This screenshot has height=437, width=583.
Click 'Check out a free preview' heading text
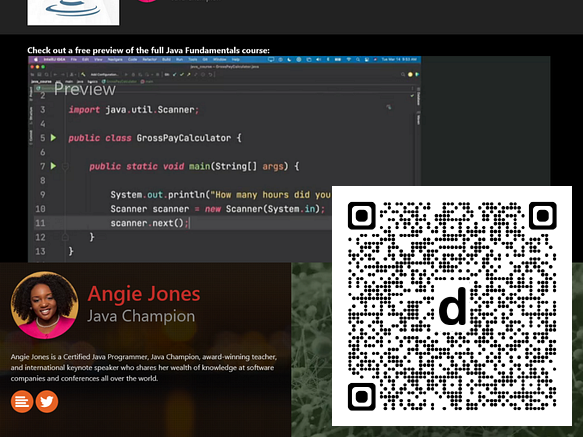[148, 50]
